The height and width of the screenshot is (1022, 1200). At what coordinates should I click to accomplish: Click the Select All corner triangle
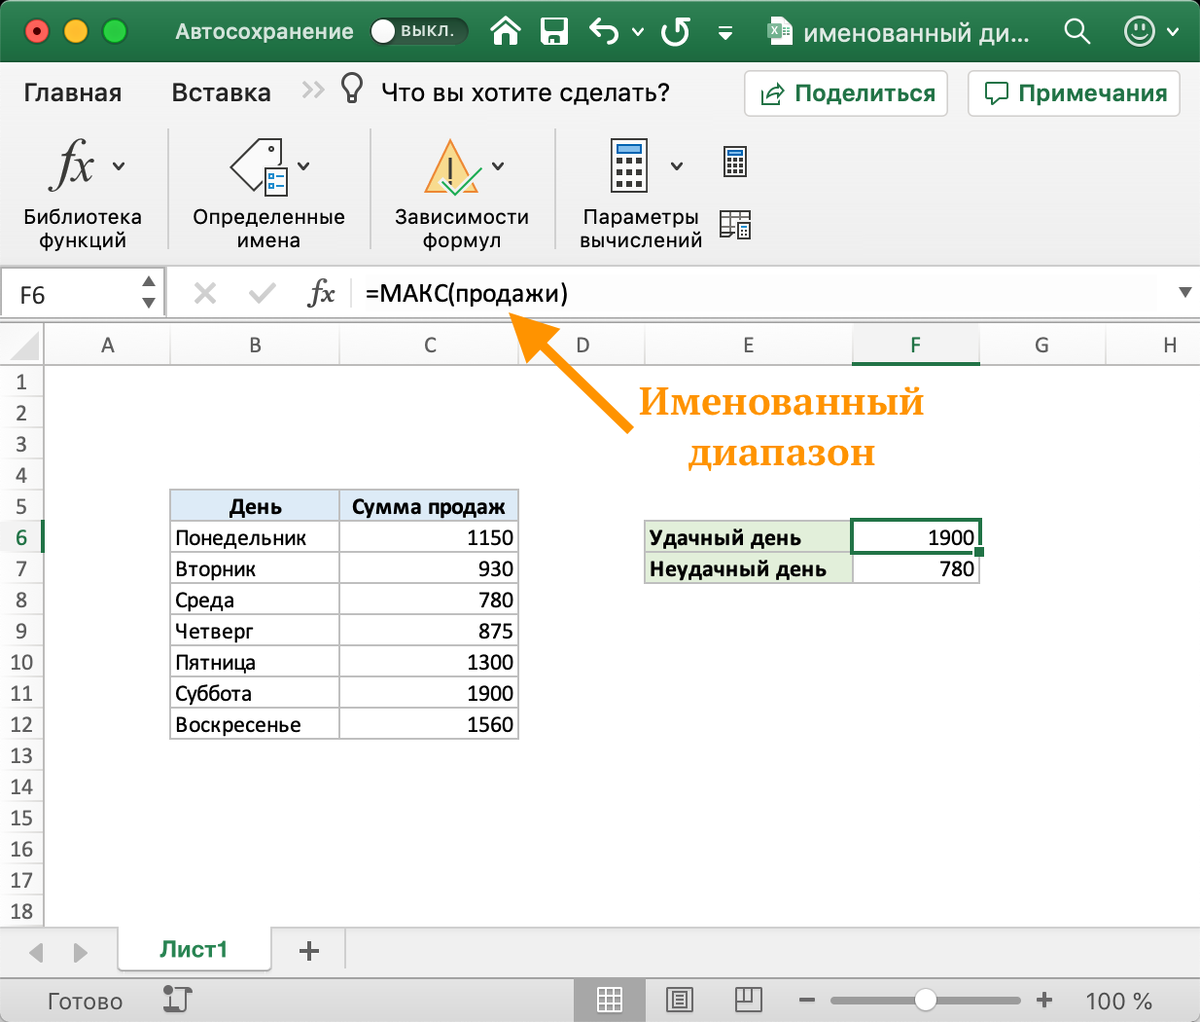[22, 345]
